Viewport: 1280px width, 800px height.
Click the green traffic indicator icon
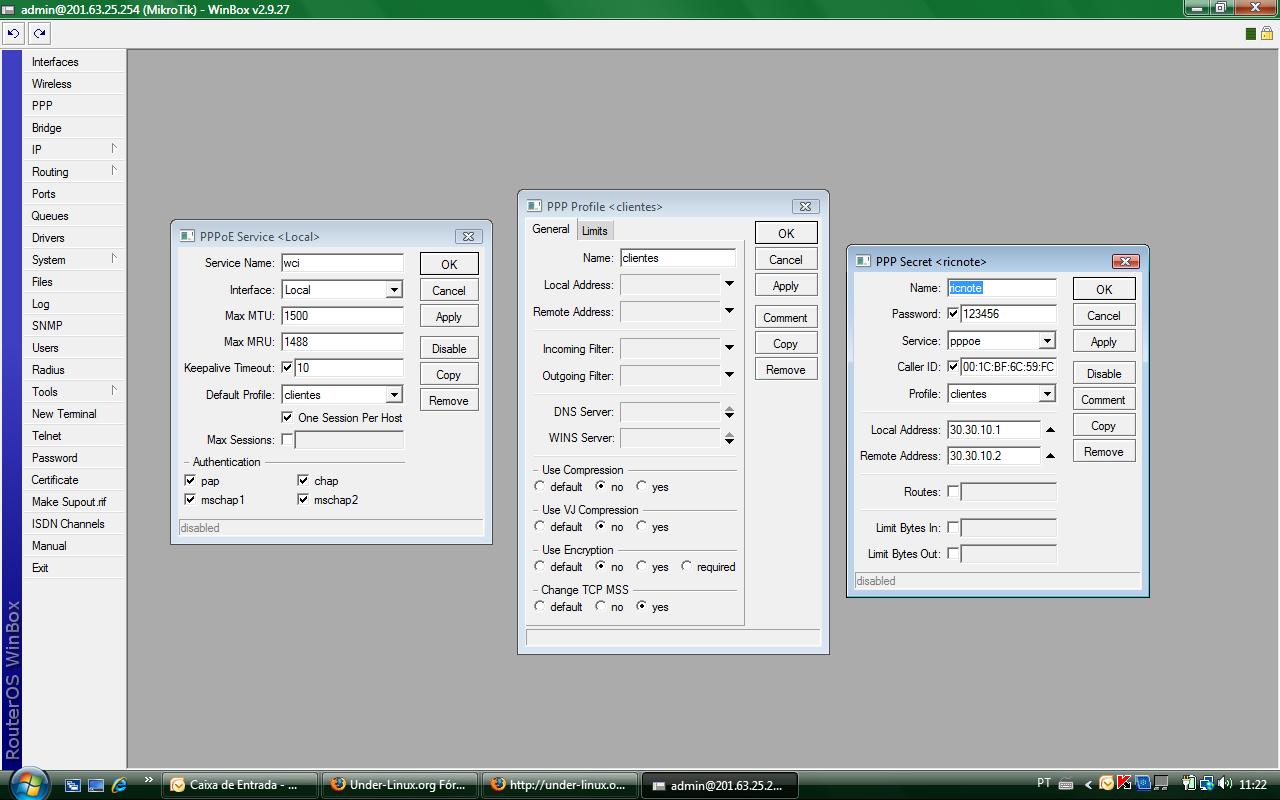coord(1251,34)
